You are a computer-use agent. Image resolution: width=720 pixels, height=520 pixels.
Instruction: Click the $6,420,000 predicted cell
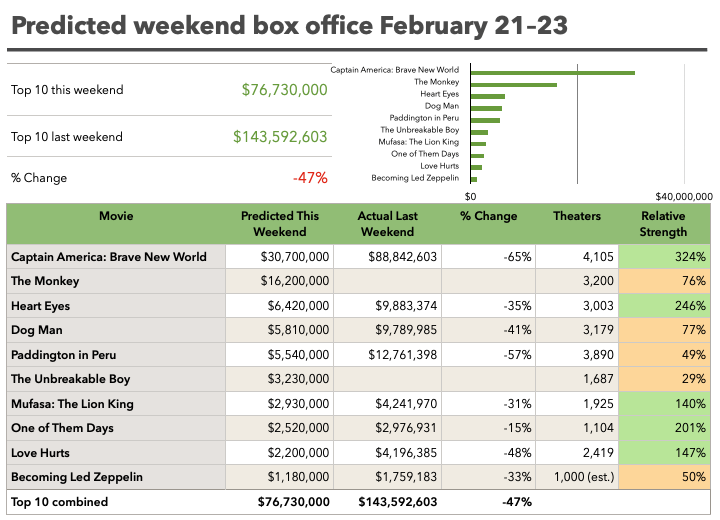[x=280, y=305]
